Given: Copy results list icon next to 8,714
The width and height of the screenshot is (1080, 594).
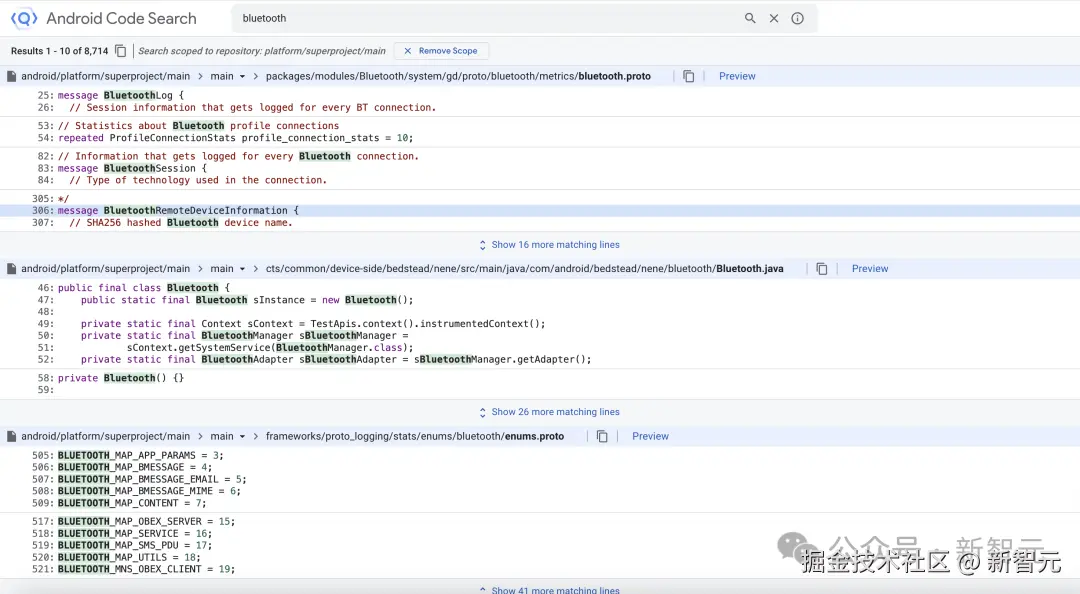Looking at the screenshot, I should point(121,51).
